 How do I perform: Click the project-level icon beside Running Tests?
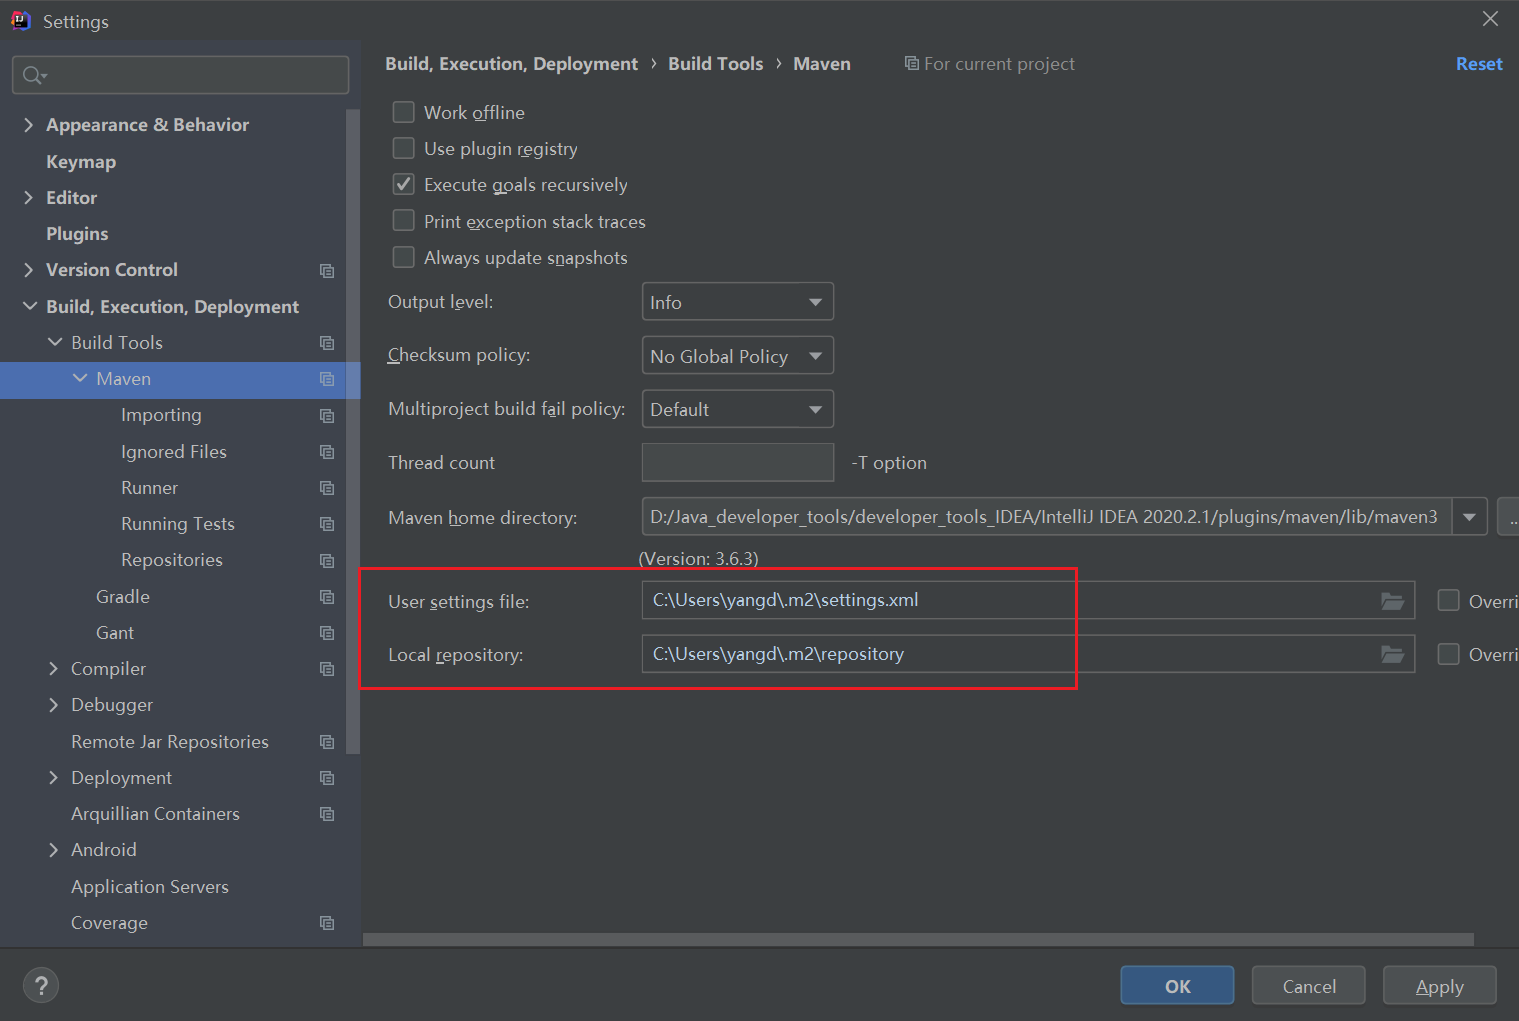pos(327,524)
